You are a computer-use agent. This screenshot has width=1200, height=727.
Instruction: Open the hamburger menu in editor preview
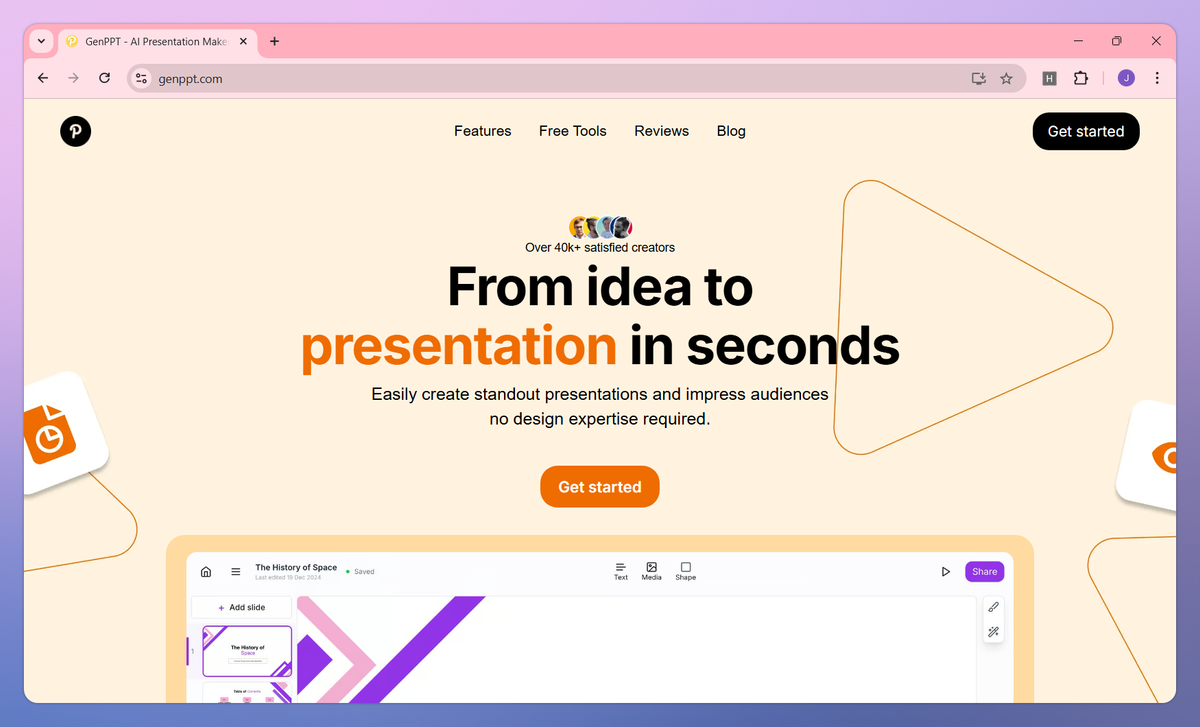click(236, 572)
